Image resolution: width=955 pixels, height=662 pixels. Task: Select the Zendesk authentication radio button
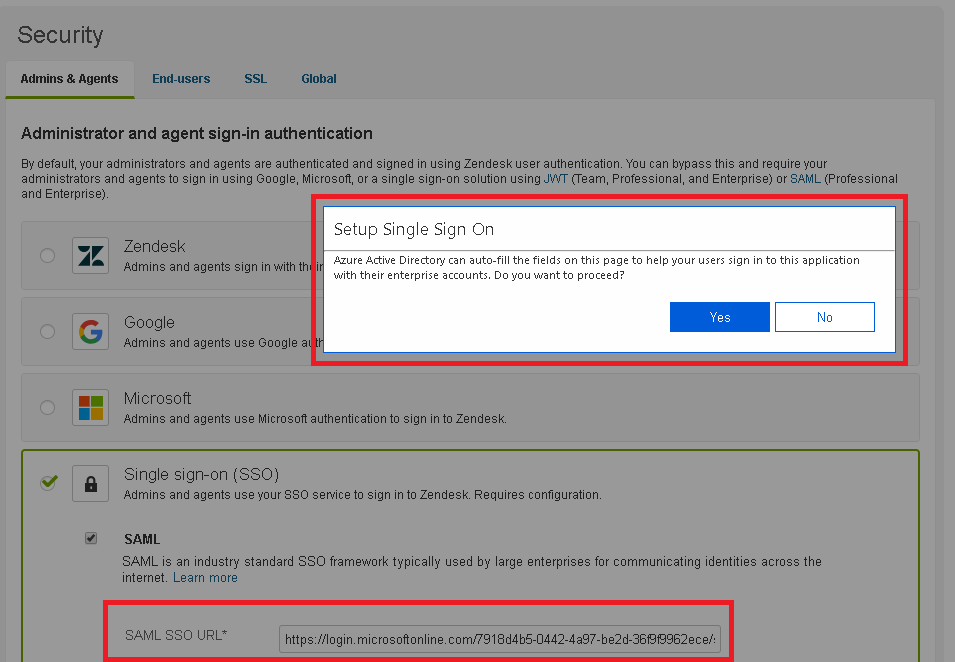(48, 255)
